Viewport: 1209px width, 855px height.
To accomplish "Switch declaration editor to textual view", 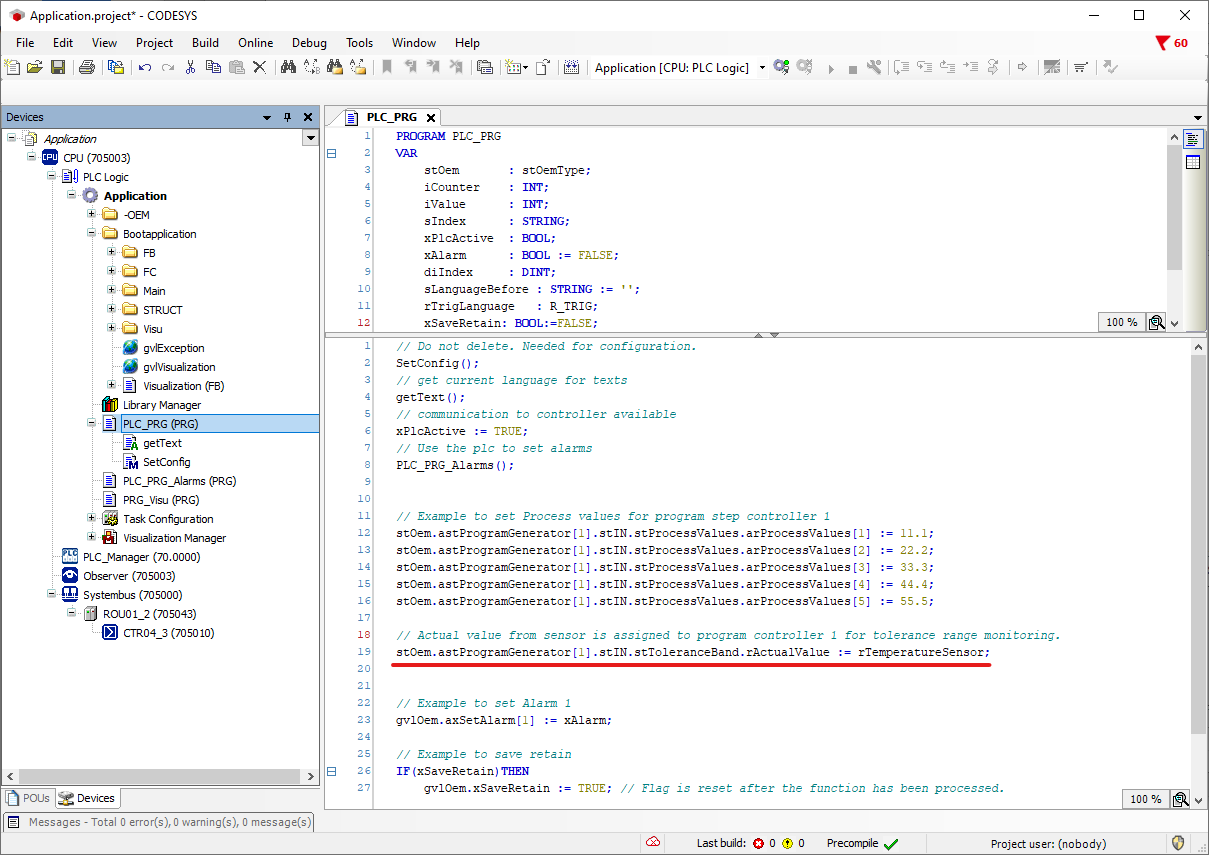I will click(x=1193, y=139).
